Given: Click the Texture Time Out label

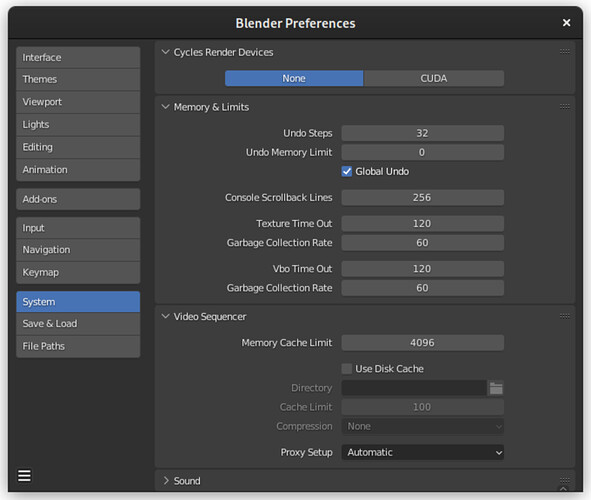Looking at the screenshot, I should [x=294, y=223].
